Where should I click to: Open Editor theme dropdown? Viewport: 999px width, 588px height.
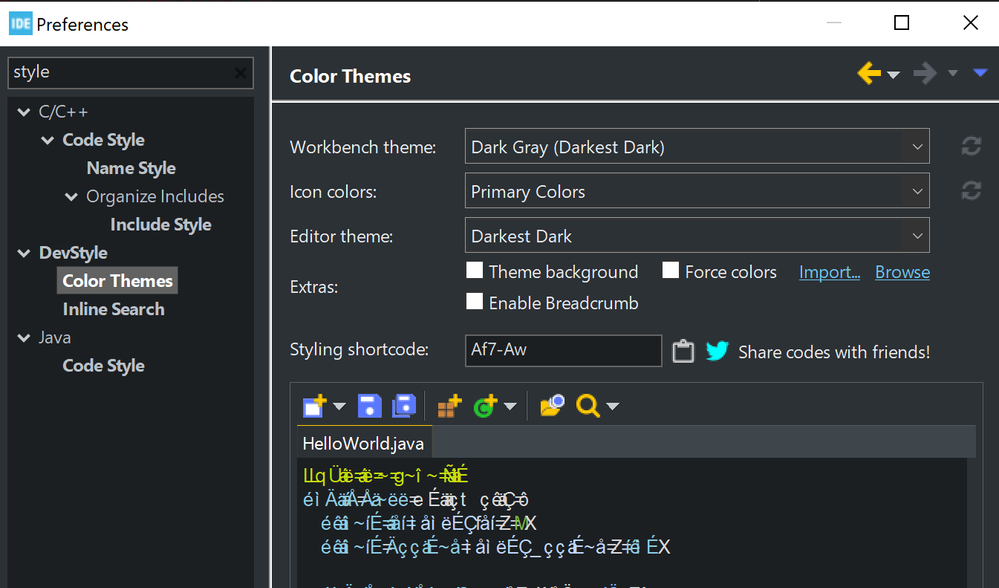pyautogui.click(x=697, y=236)
